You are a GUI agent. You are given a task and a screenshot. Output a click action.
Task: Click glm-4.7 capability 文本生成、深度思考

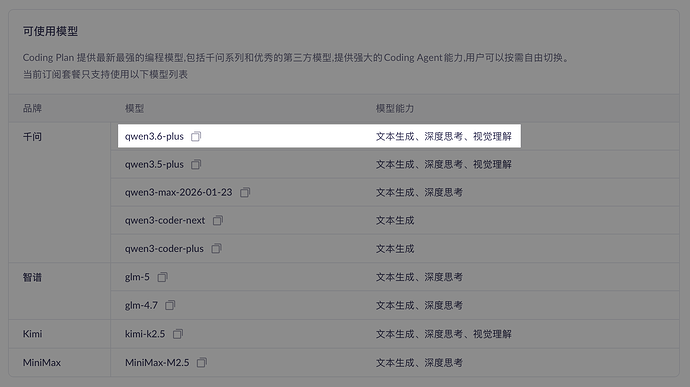(419, 305)
